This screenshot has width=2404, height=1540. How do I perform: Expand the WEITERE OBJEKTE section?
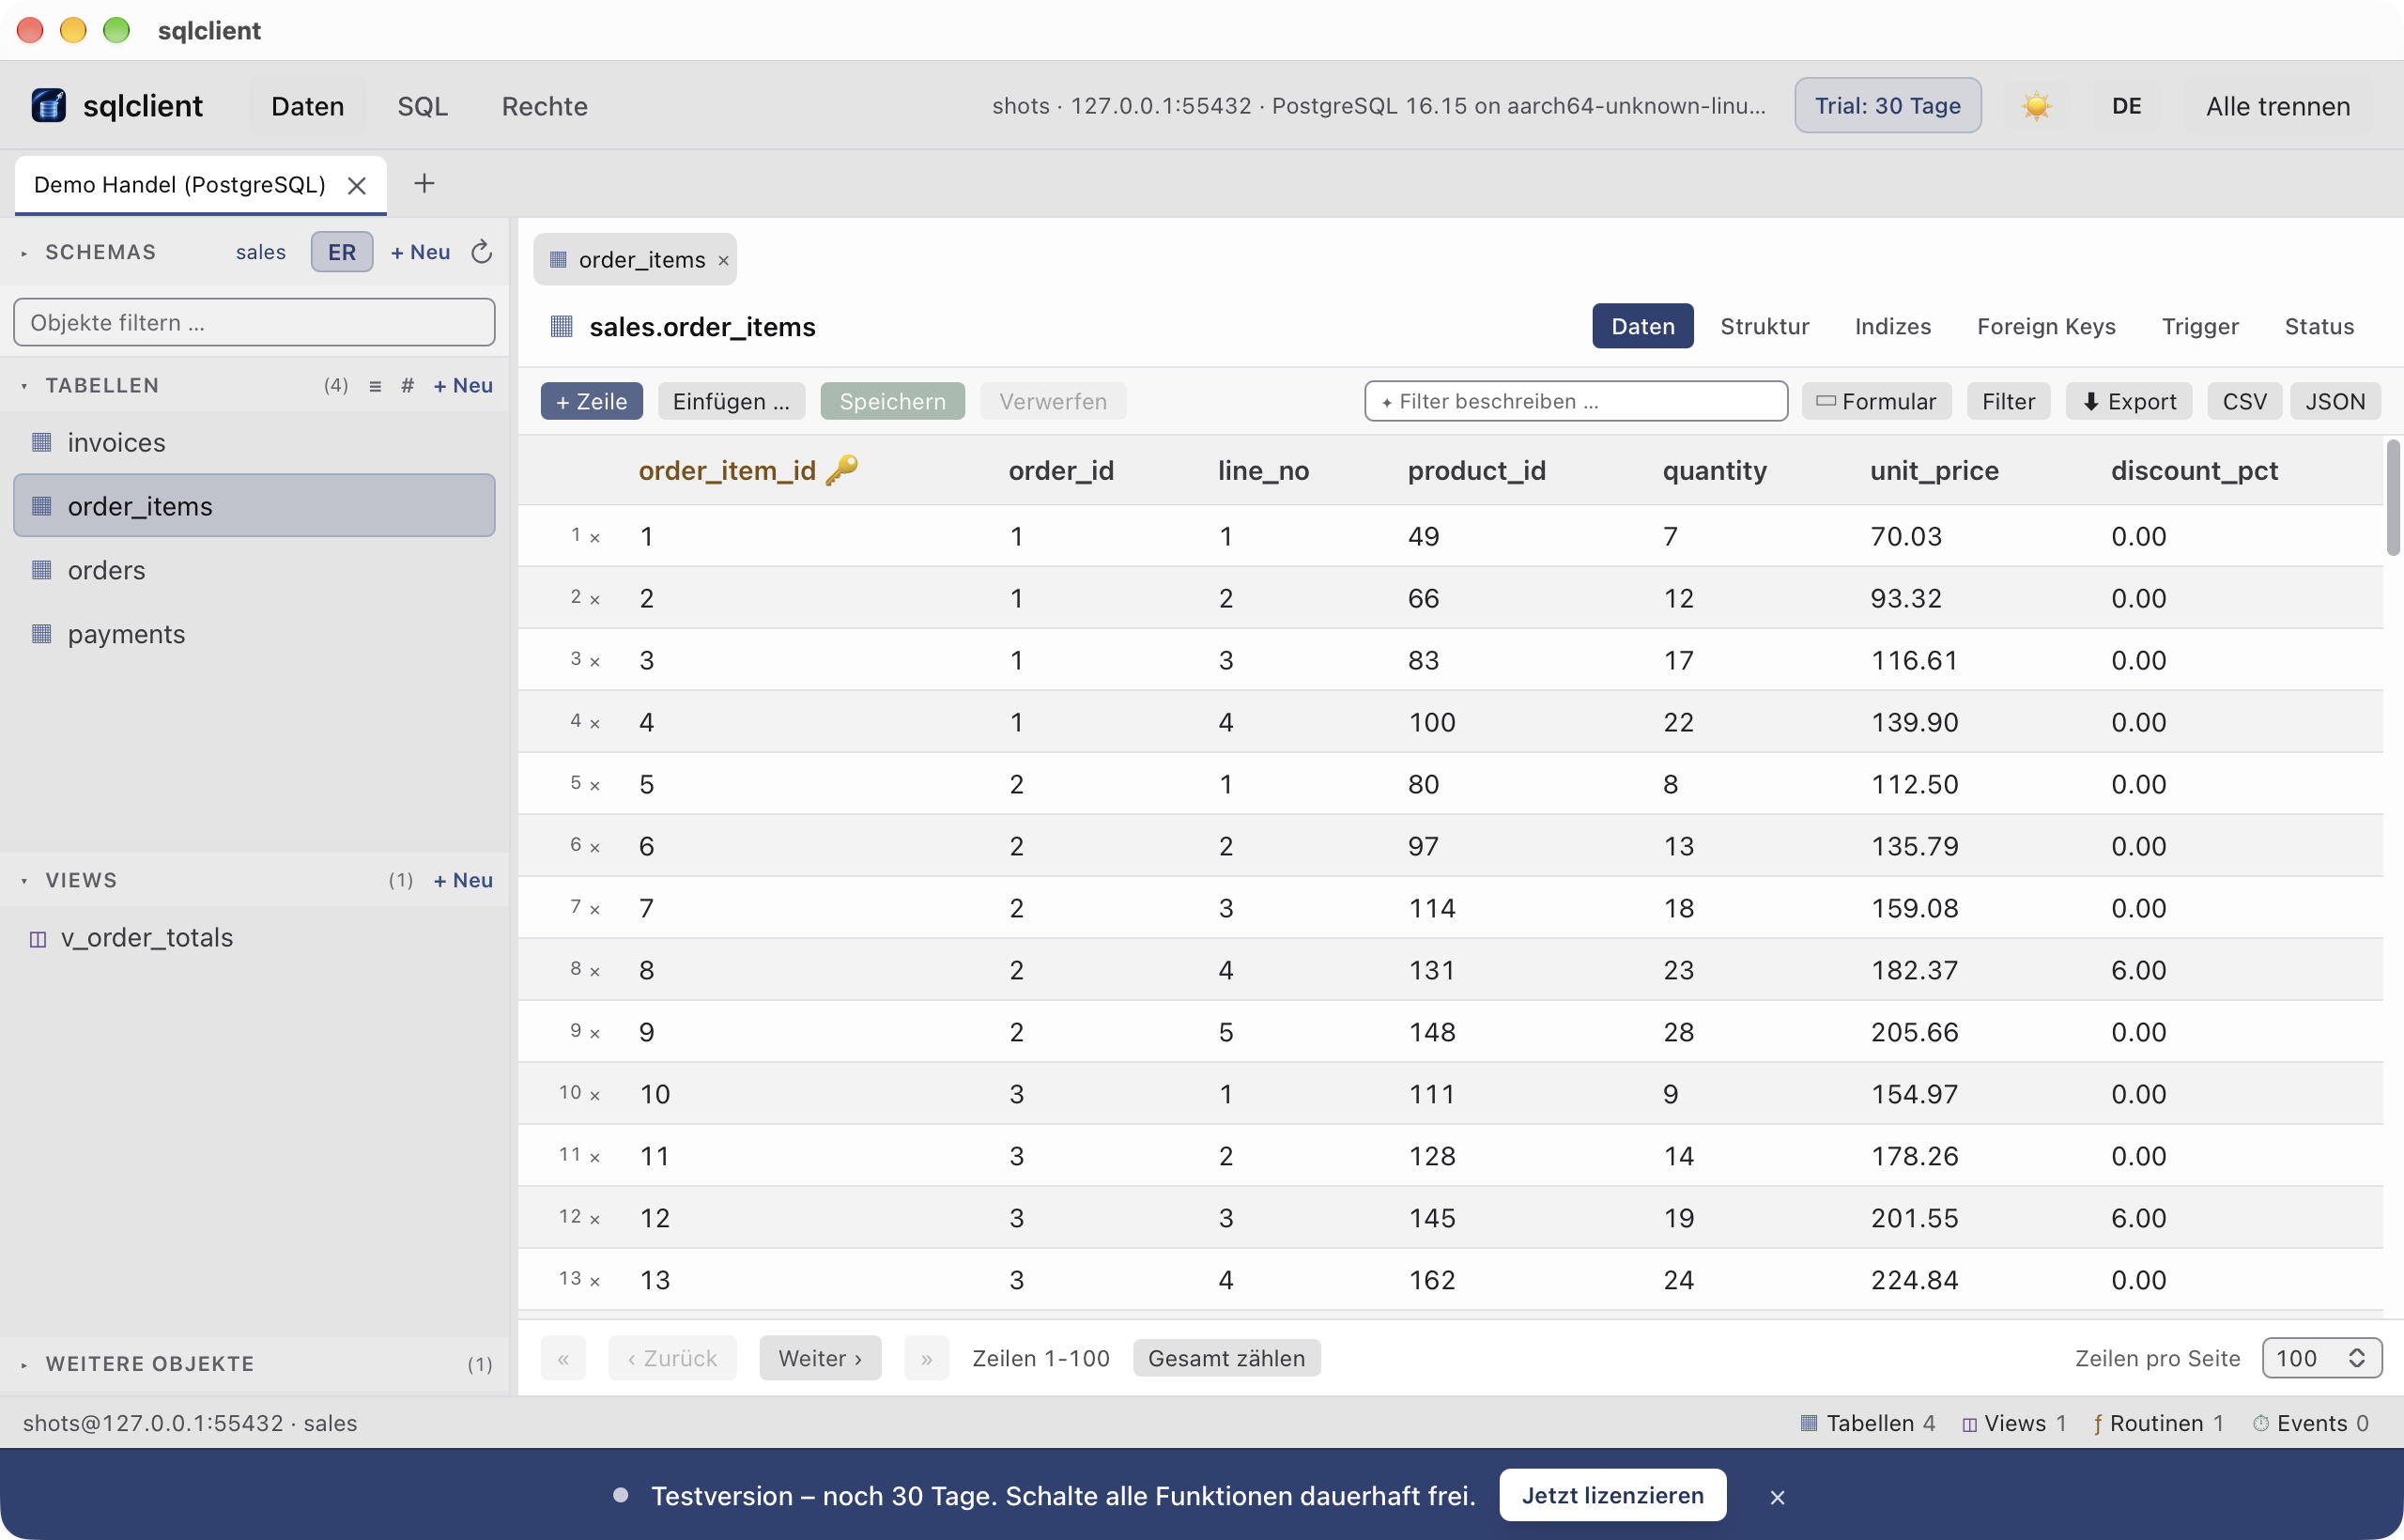(24, 1365)
